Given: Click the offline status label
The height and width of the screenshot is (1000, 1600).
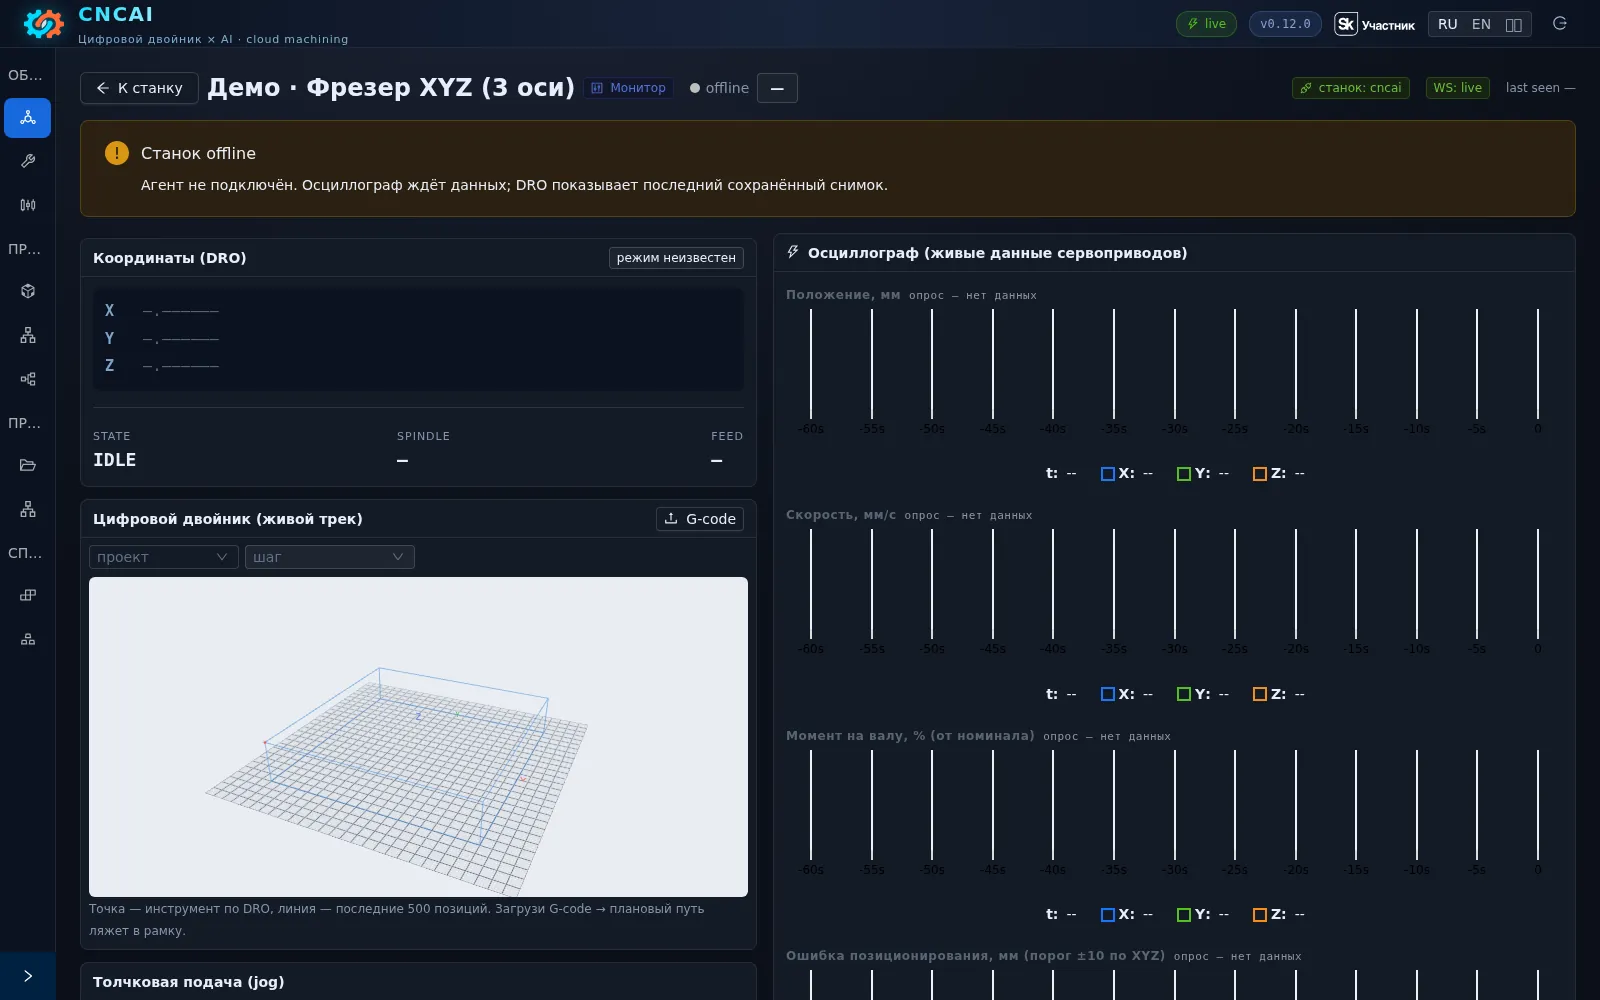Looking at the screenshot, I should click(x=727, y=88).
